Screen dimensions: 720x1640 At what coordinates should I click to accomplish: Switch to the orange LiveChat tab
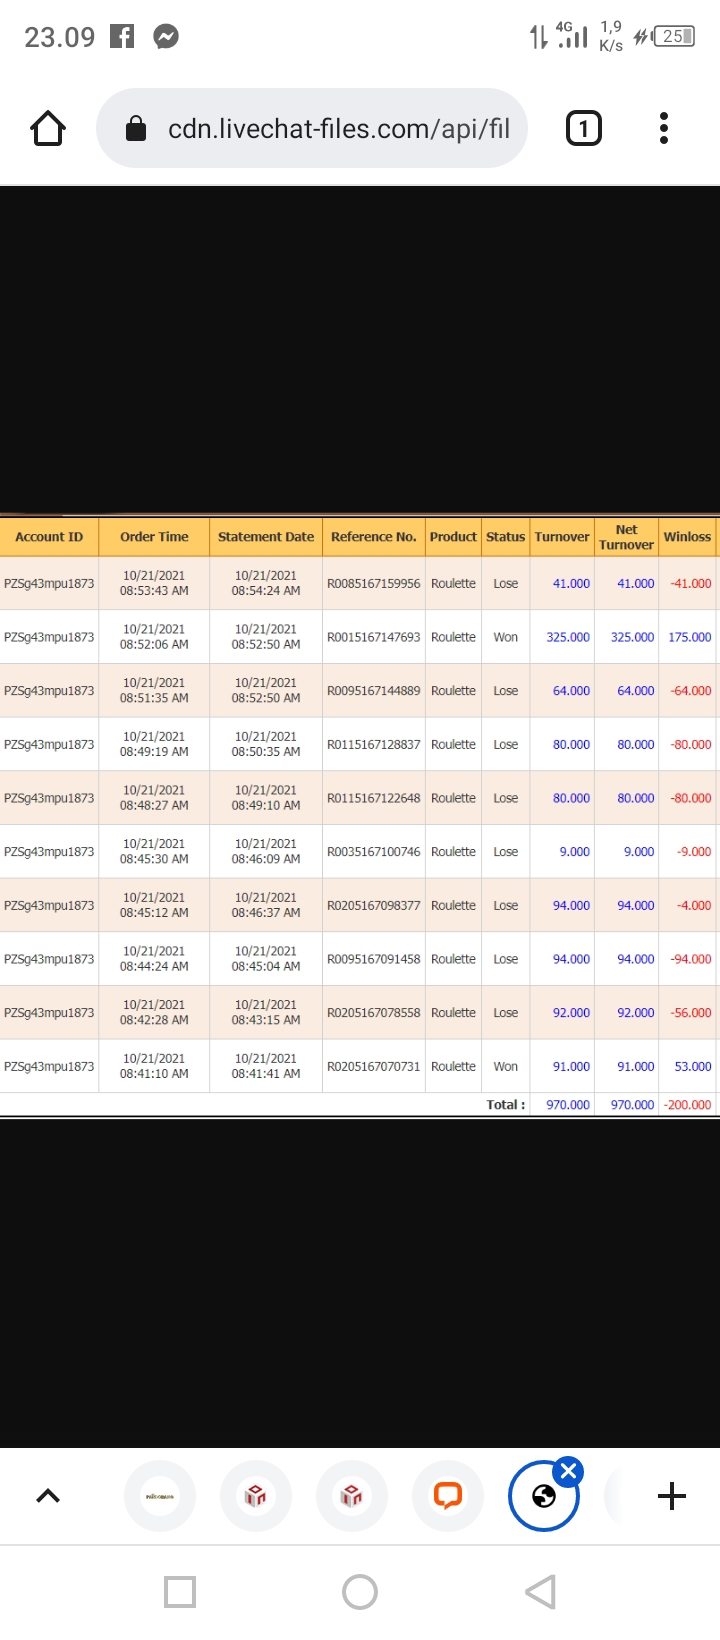point(448,1496)
